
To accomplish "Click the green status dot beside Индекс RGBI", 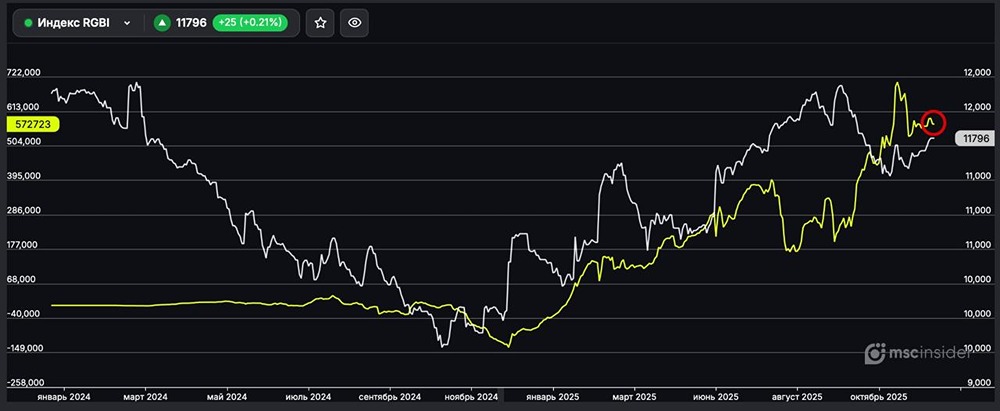I will click(28, 22).
